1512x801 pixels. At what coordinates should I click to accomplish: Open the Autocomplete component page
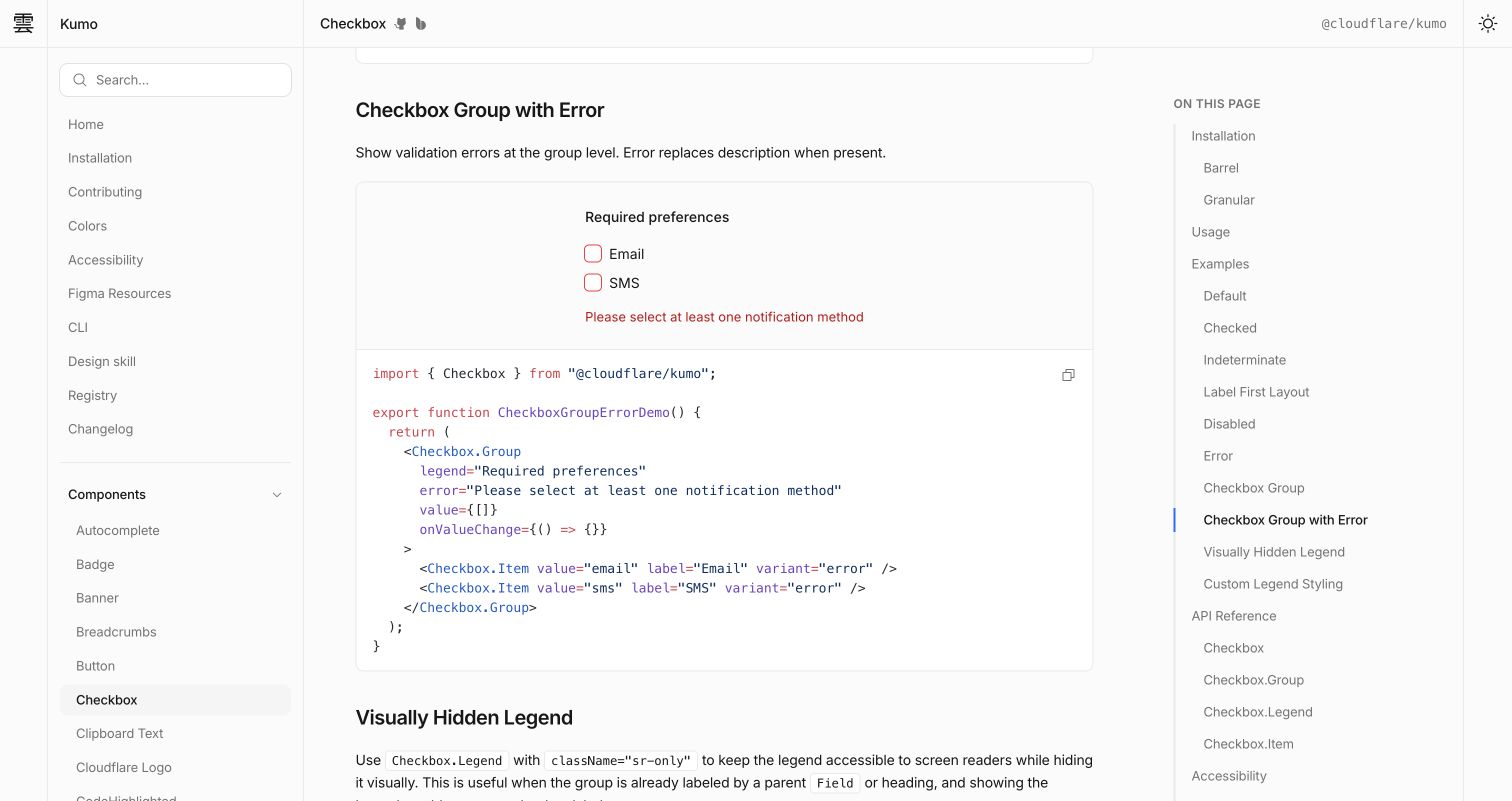[x=117, y=531]
